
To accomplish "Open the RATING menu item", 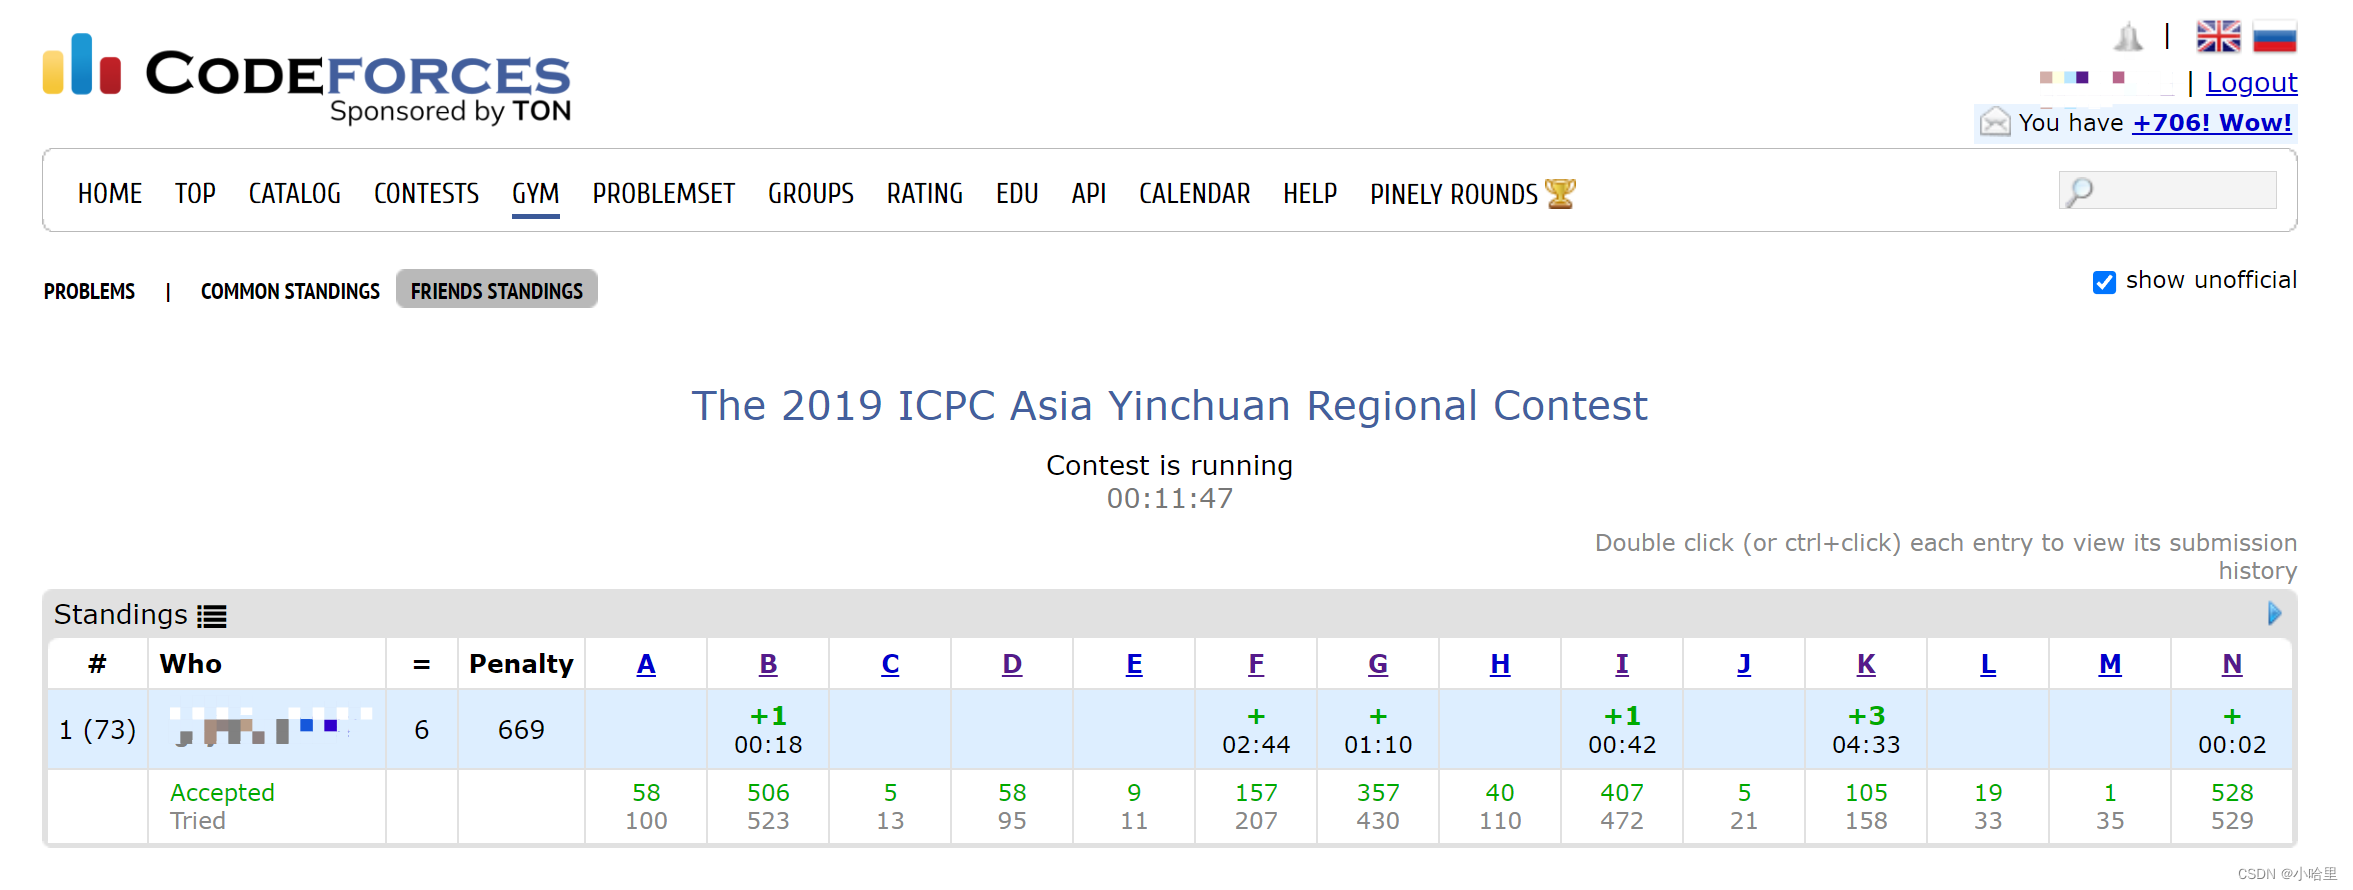I will pos(925,193).
